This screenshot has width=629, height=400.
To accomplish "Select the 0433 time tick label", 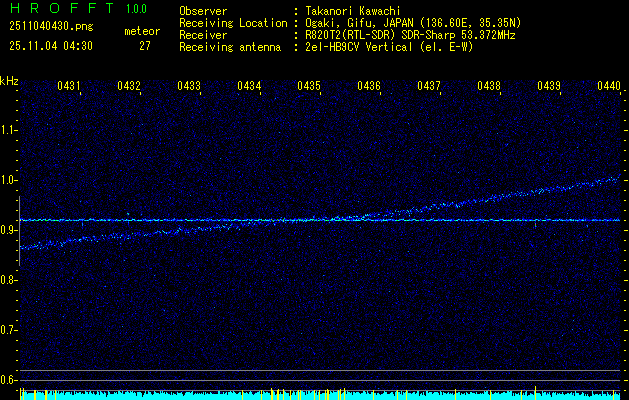I will tap(189, 87).
